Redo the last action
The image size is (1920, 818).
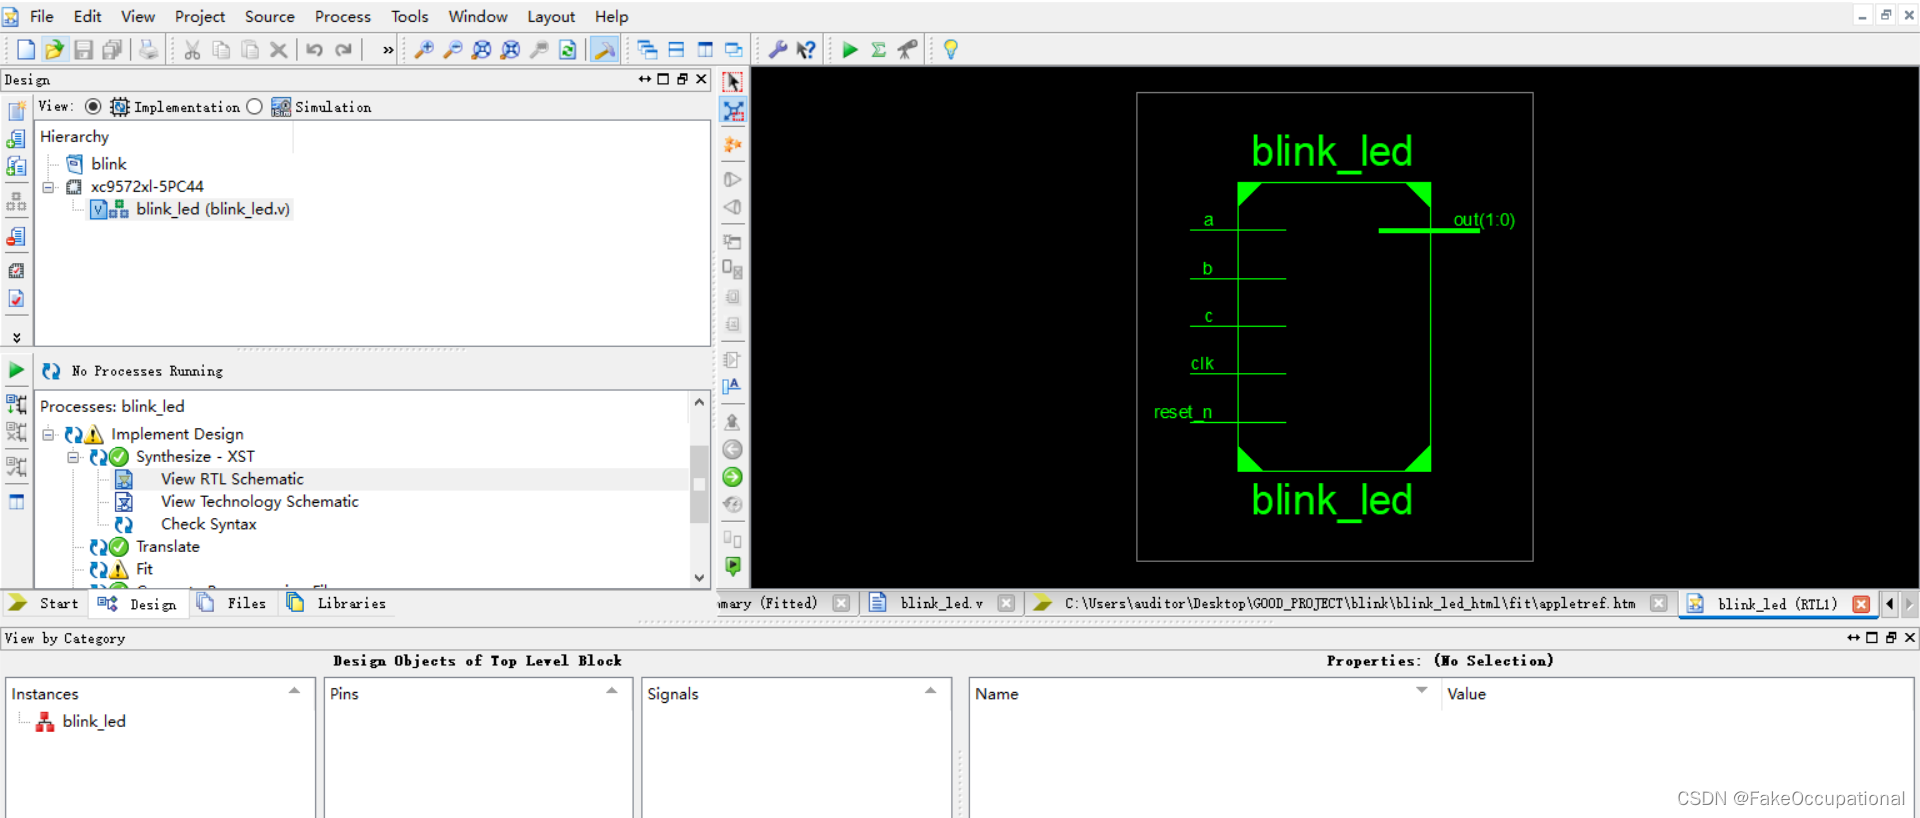343,50
